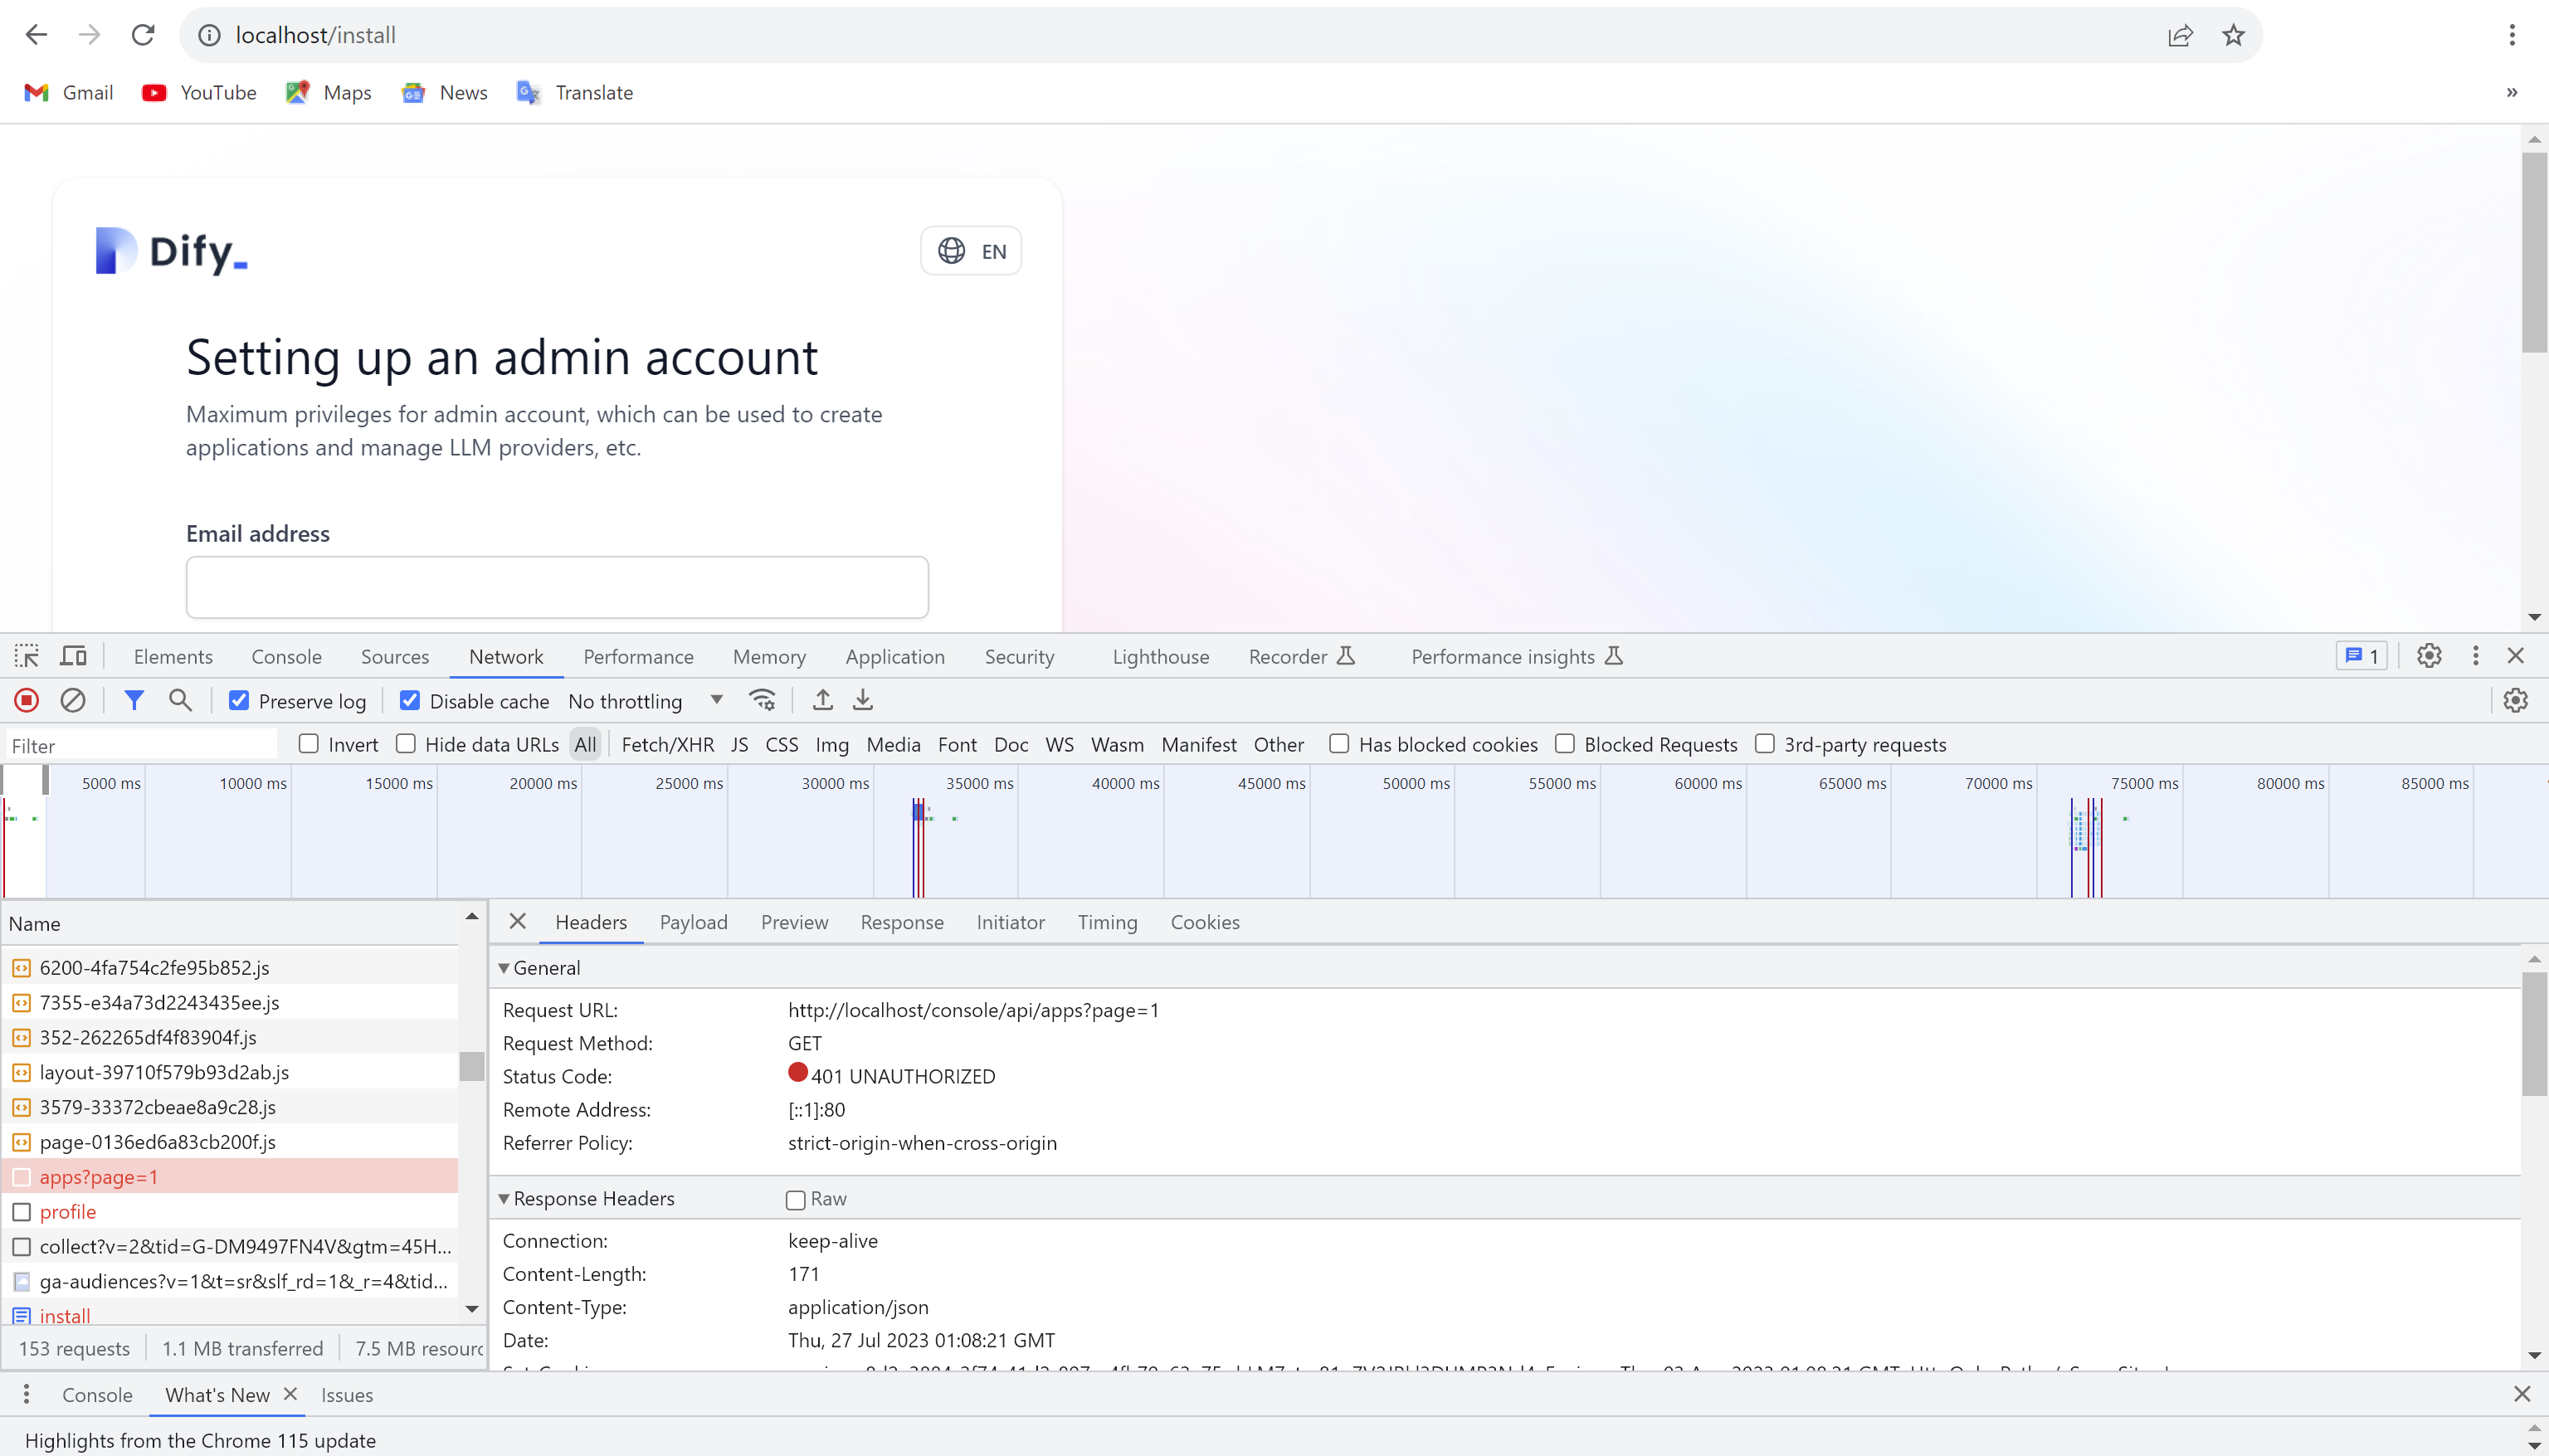Open the Payload tab of request
This screenshot has height=1456, width=2549.
693,922
